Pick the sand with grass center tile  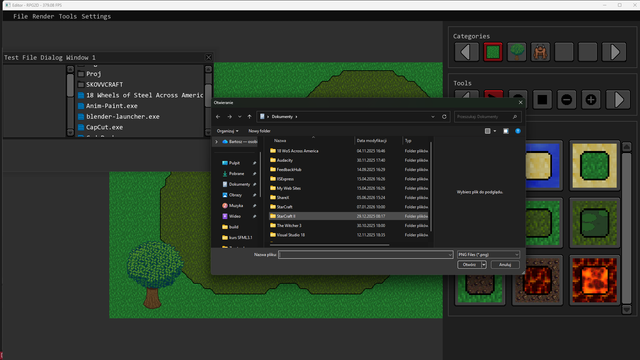click(594, 165)
